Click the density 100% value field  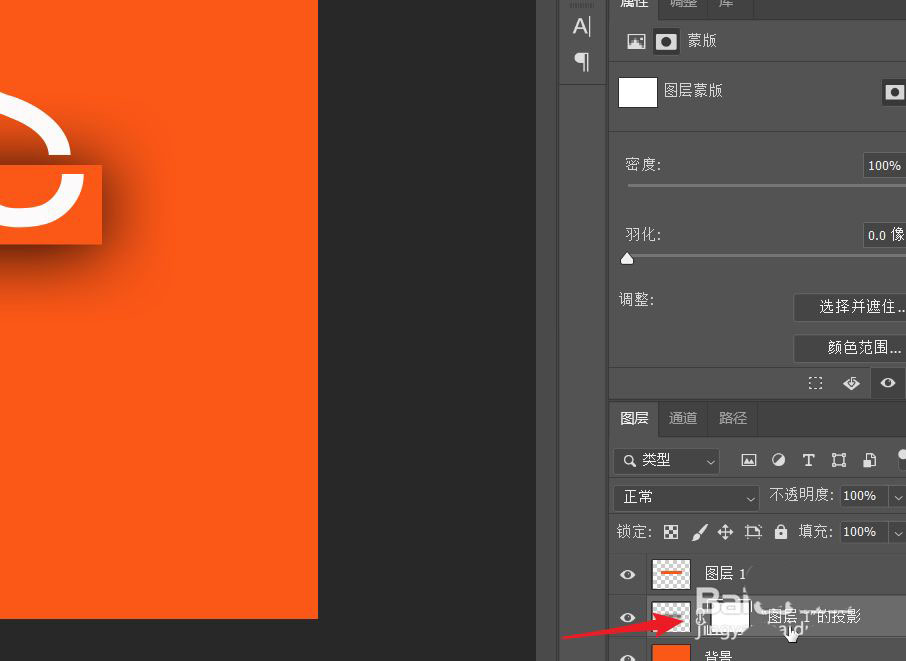tap(884, 166)
